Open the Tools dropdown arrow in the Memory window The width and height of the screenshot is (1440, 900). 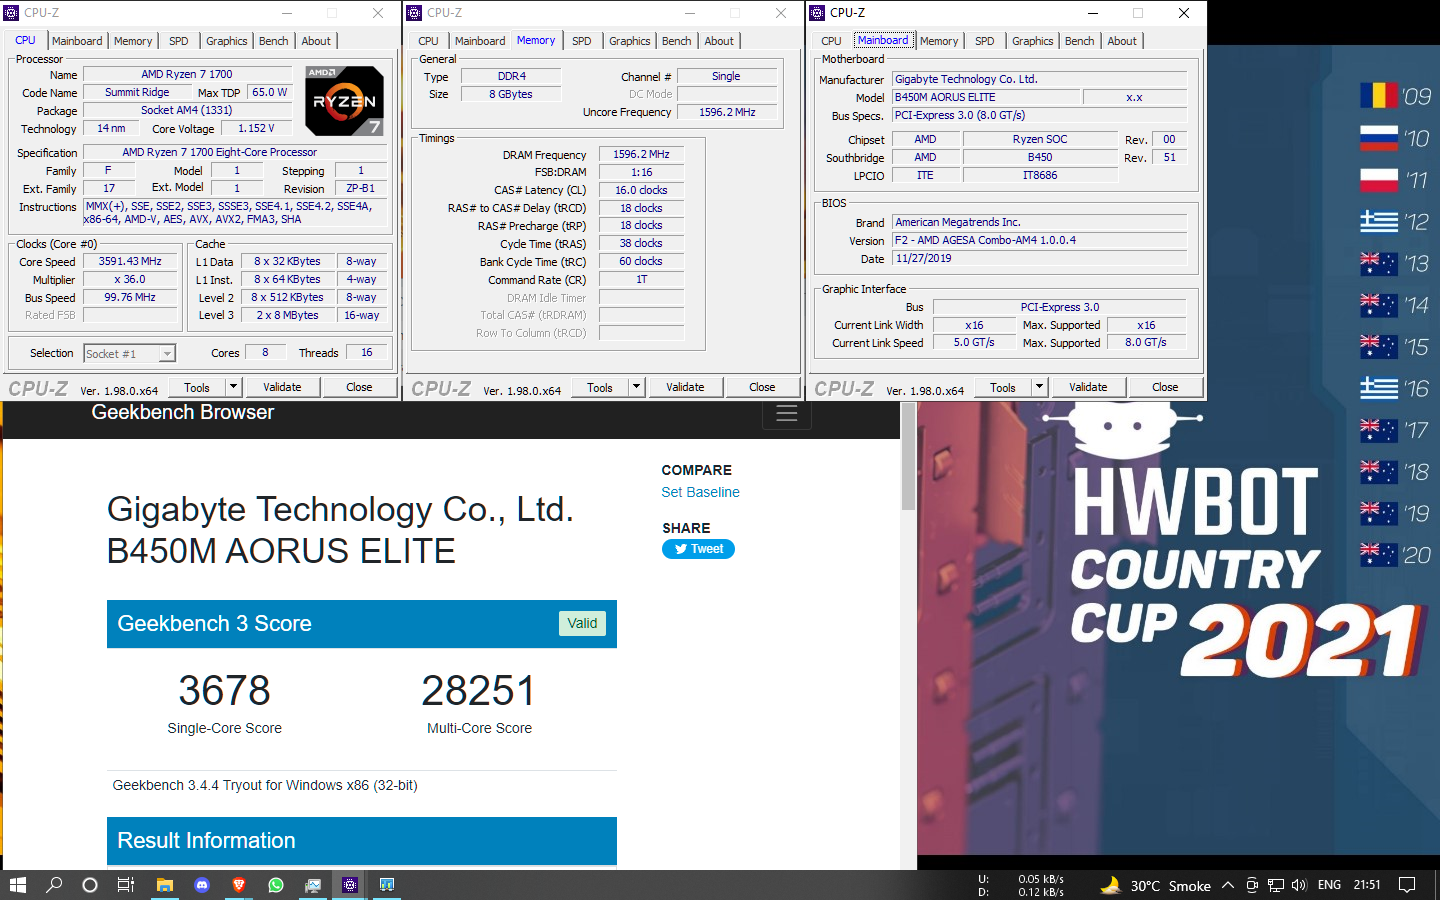tap(636, 387)
